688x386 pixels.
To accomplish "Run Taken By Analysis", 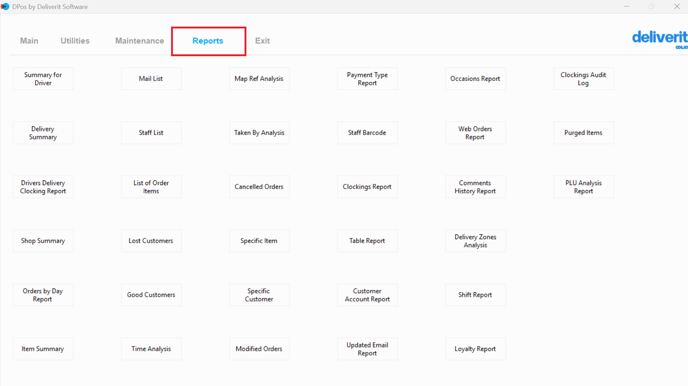I will pyautogui.click(x=259, y=132).
